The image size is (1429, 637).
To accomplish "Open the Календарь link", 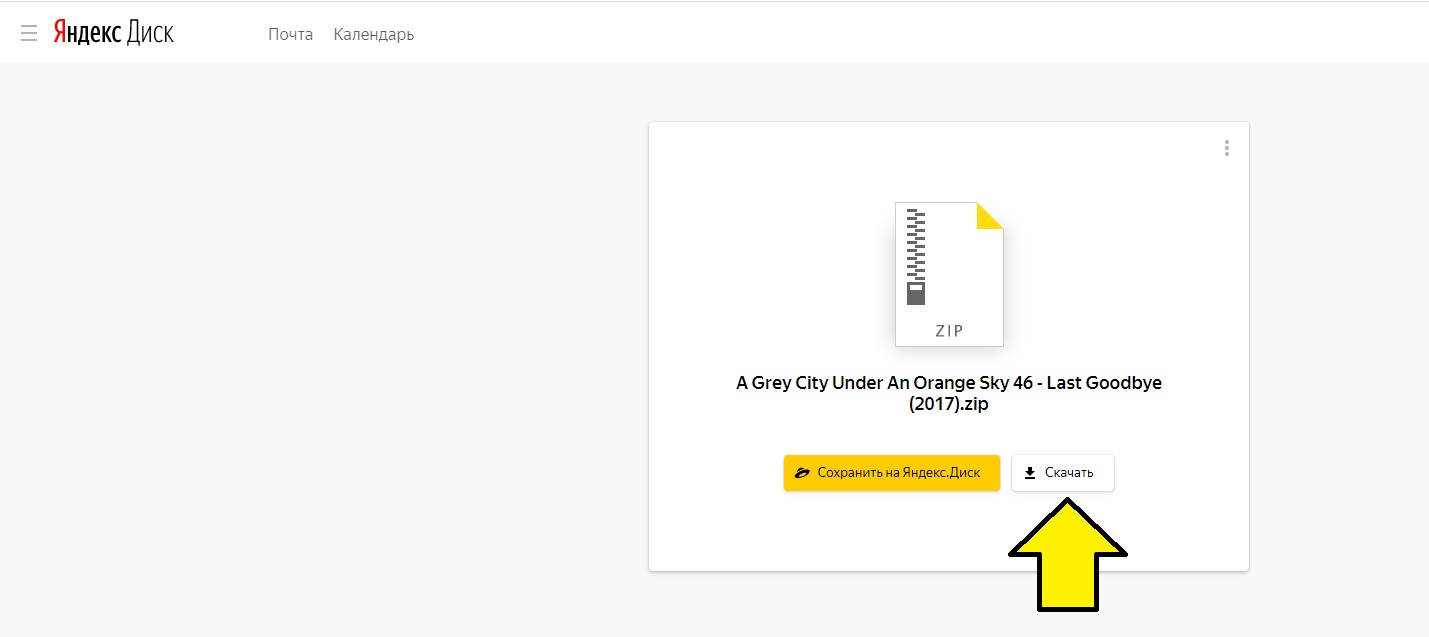I will [x=374, y=34].
